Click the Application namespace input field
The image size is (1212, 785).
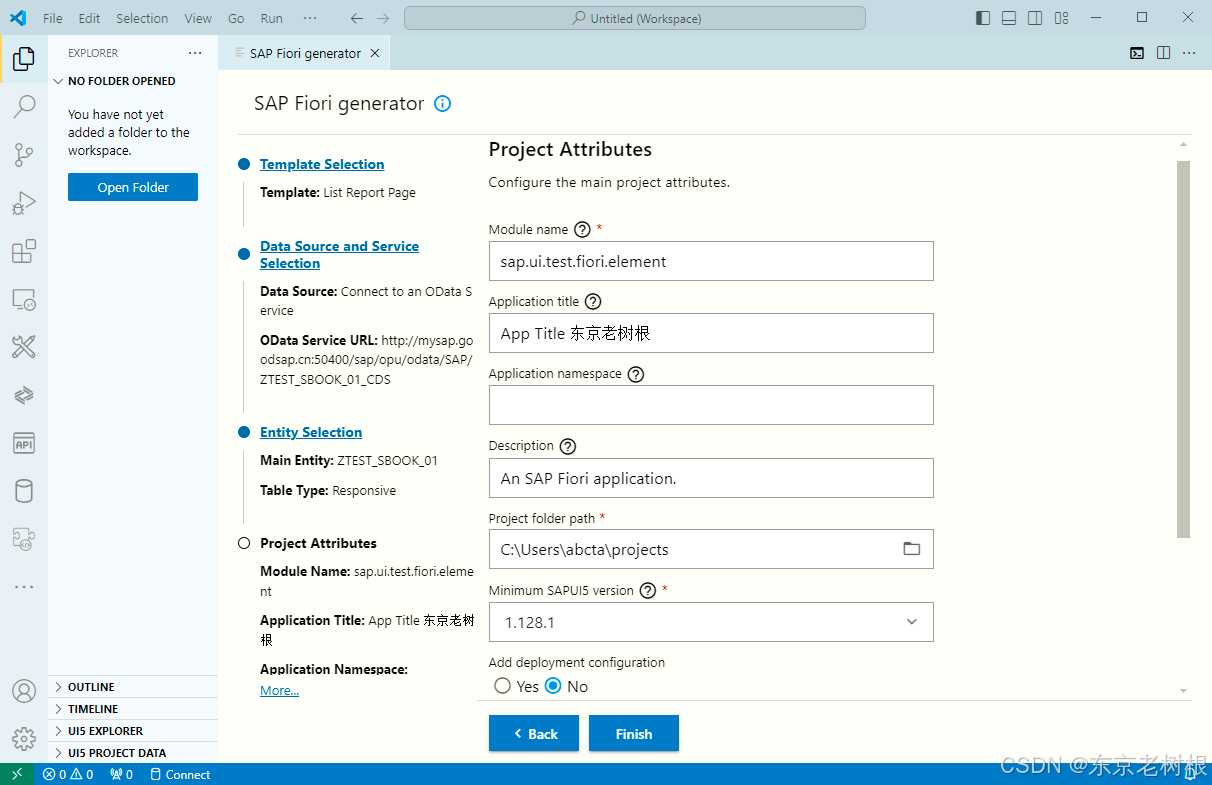click(711, 405)
